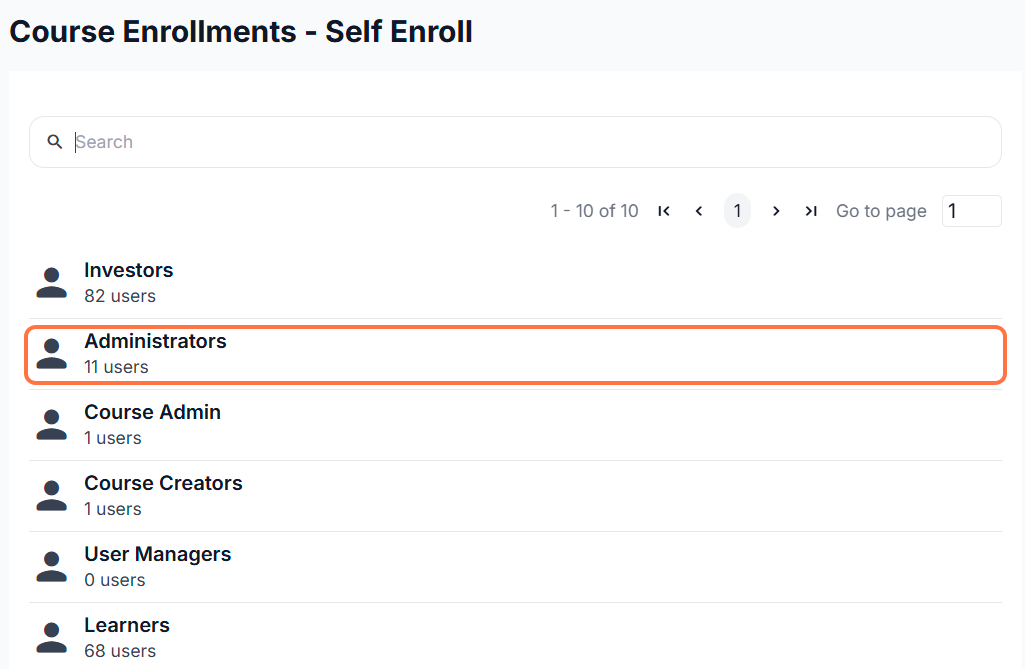Click the Course Creators user icon
1025x669 pixels.
click(x=51, y=496)
